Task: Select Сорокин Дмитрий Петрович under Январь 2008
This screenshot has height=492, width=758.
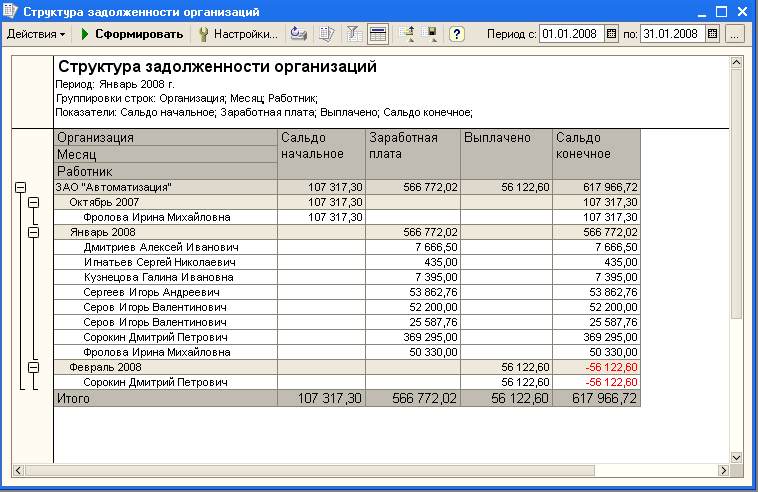Action: coord(155,337)
